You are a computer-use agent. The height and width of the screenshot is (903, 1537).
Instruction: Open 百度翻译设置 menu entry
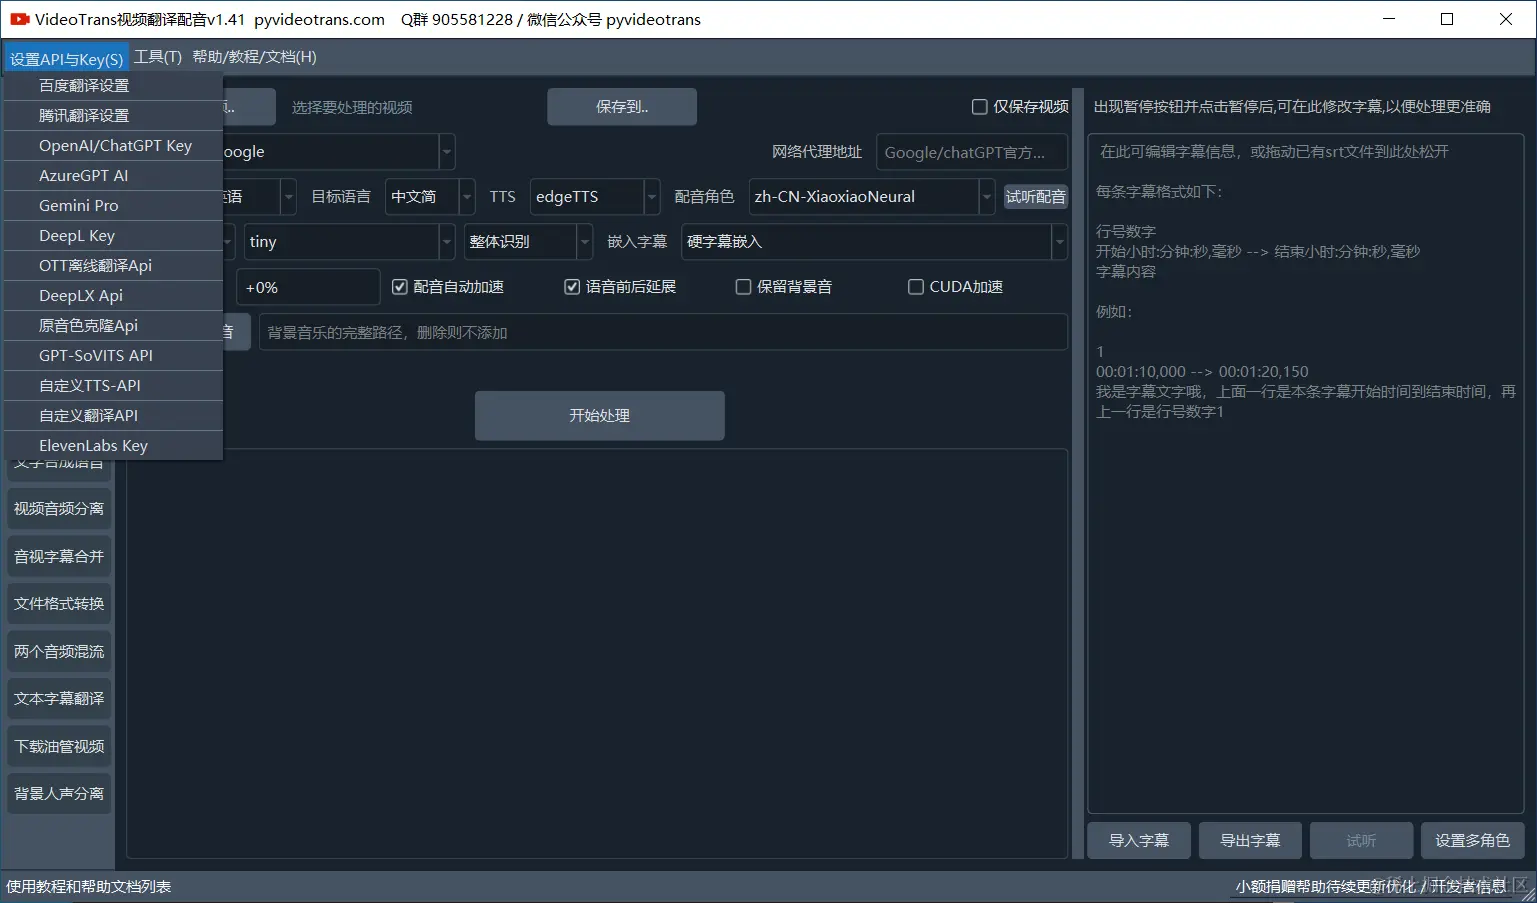[x=113, y=86]
